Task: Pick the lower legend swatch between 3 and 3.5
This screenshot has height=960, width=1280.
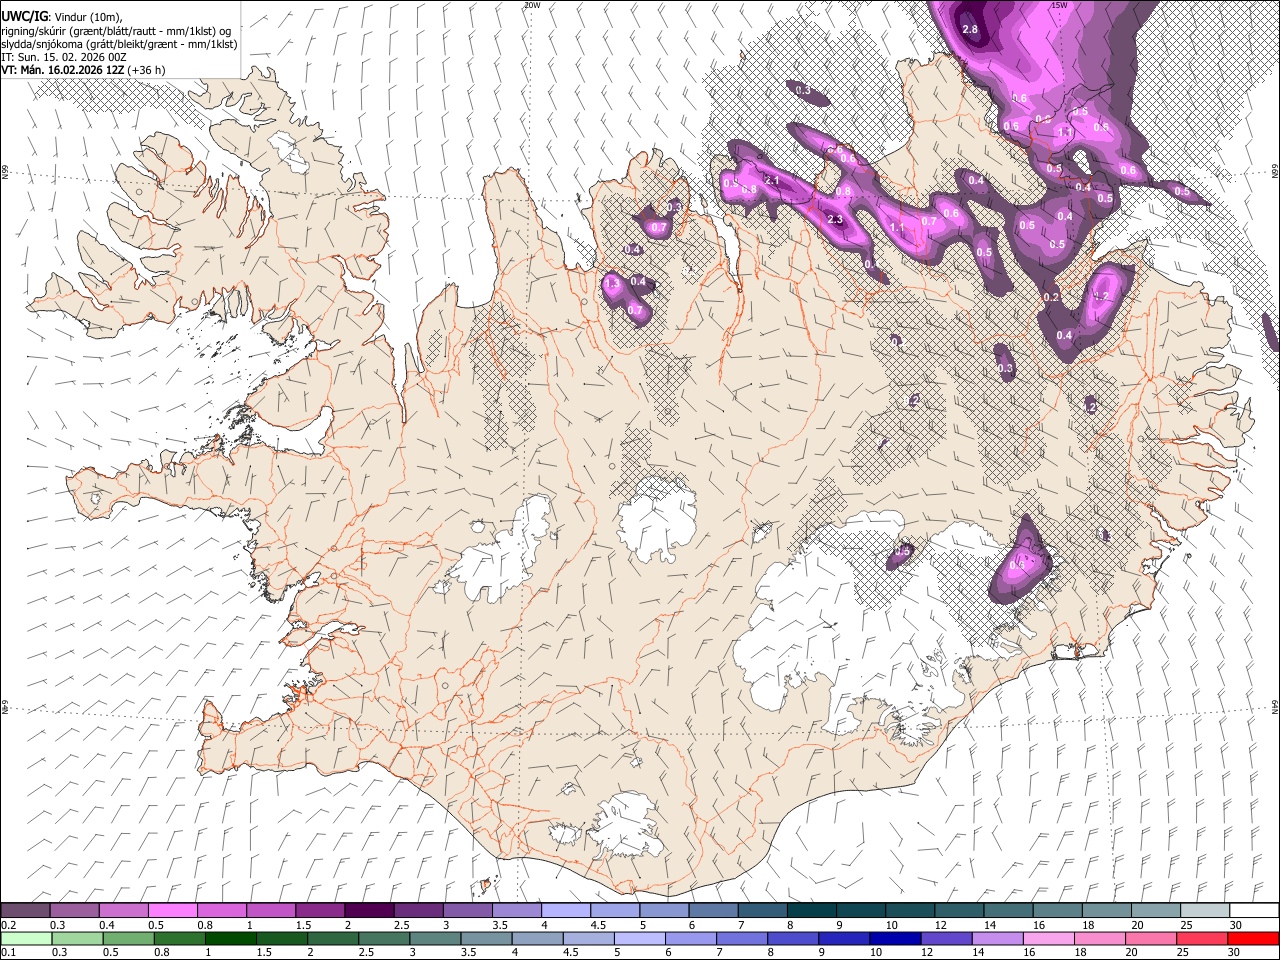Action: (435, 938)
